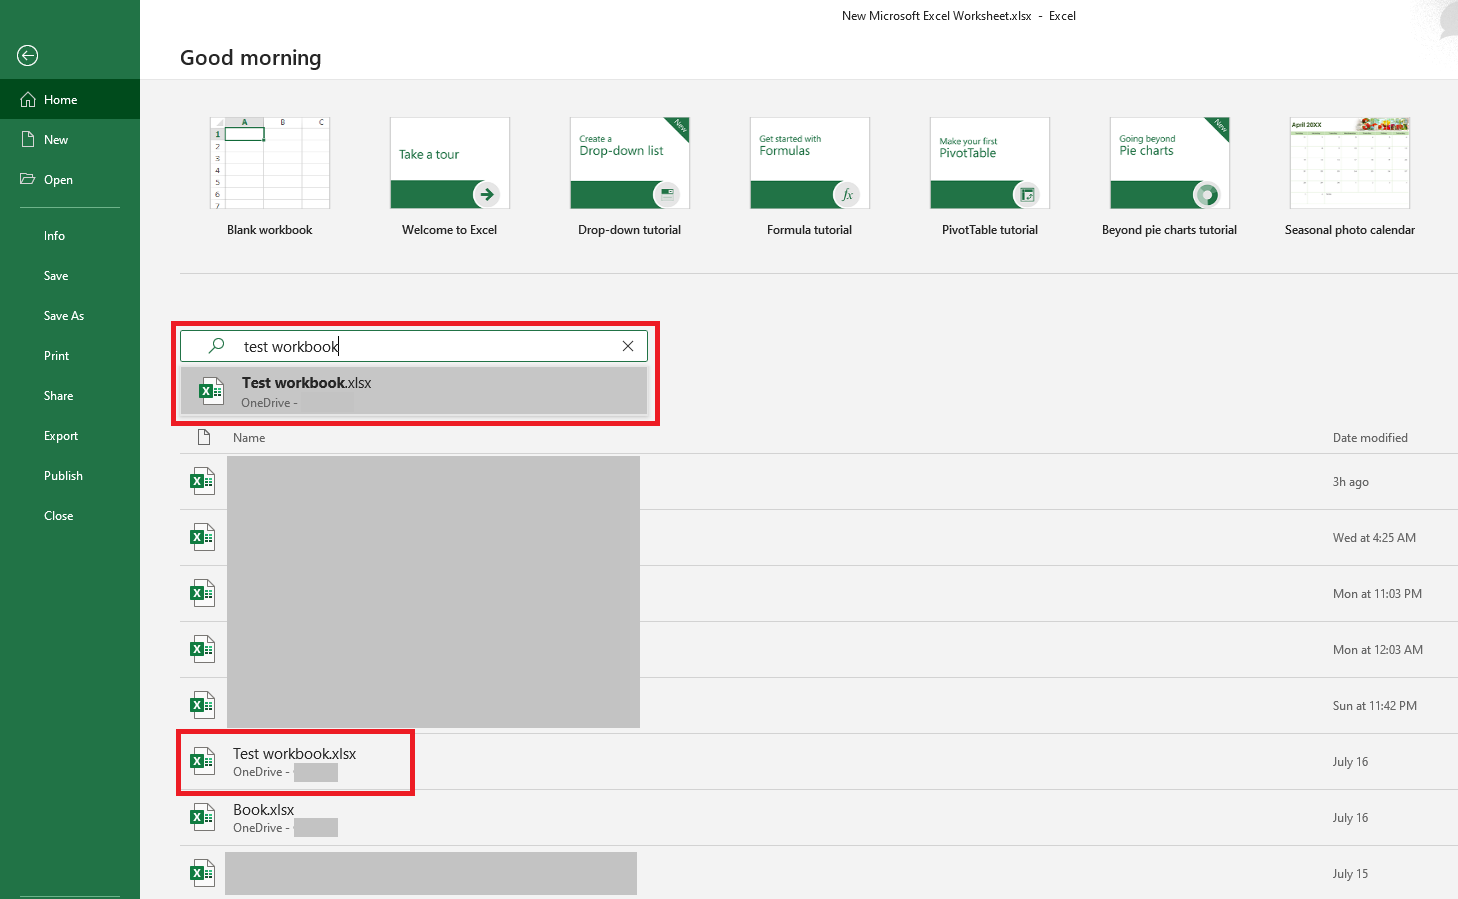Viewport: 1458px width, 899px height.
Task: Click the July 15 date entry
Action: [1350, 874]
